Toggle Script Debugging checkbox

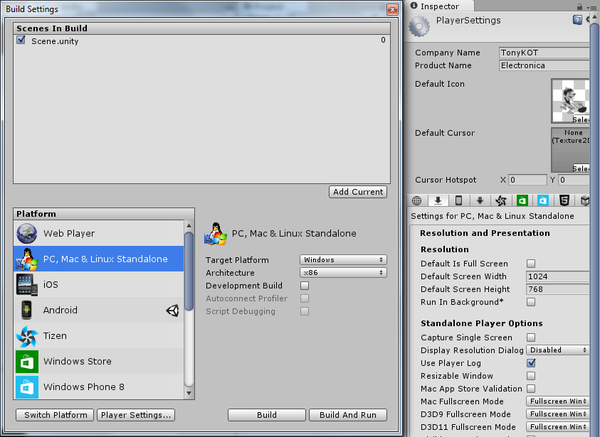tap(305, 311)
